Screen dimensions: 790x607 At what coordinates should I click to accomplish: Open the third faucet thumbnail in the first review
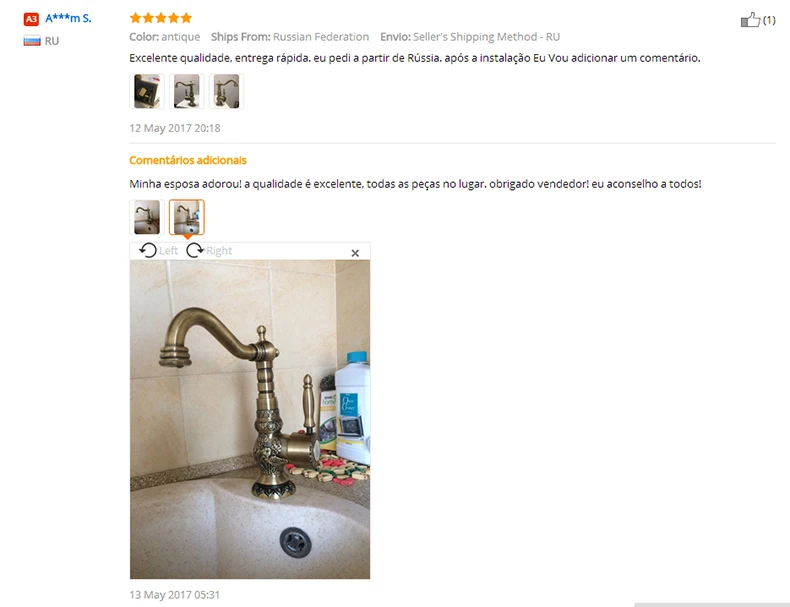tap(226, 91)
